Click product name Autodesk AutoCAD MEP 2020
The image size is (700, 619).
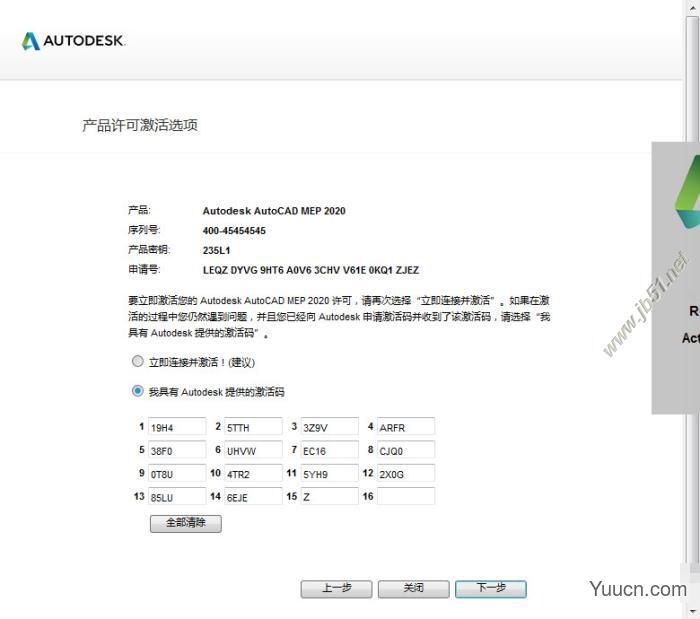click(x=274, y=211)
